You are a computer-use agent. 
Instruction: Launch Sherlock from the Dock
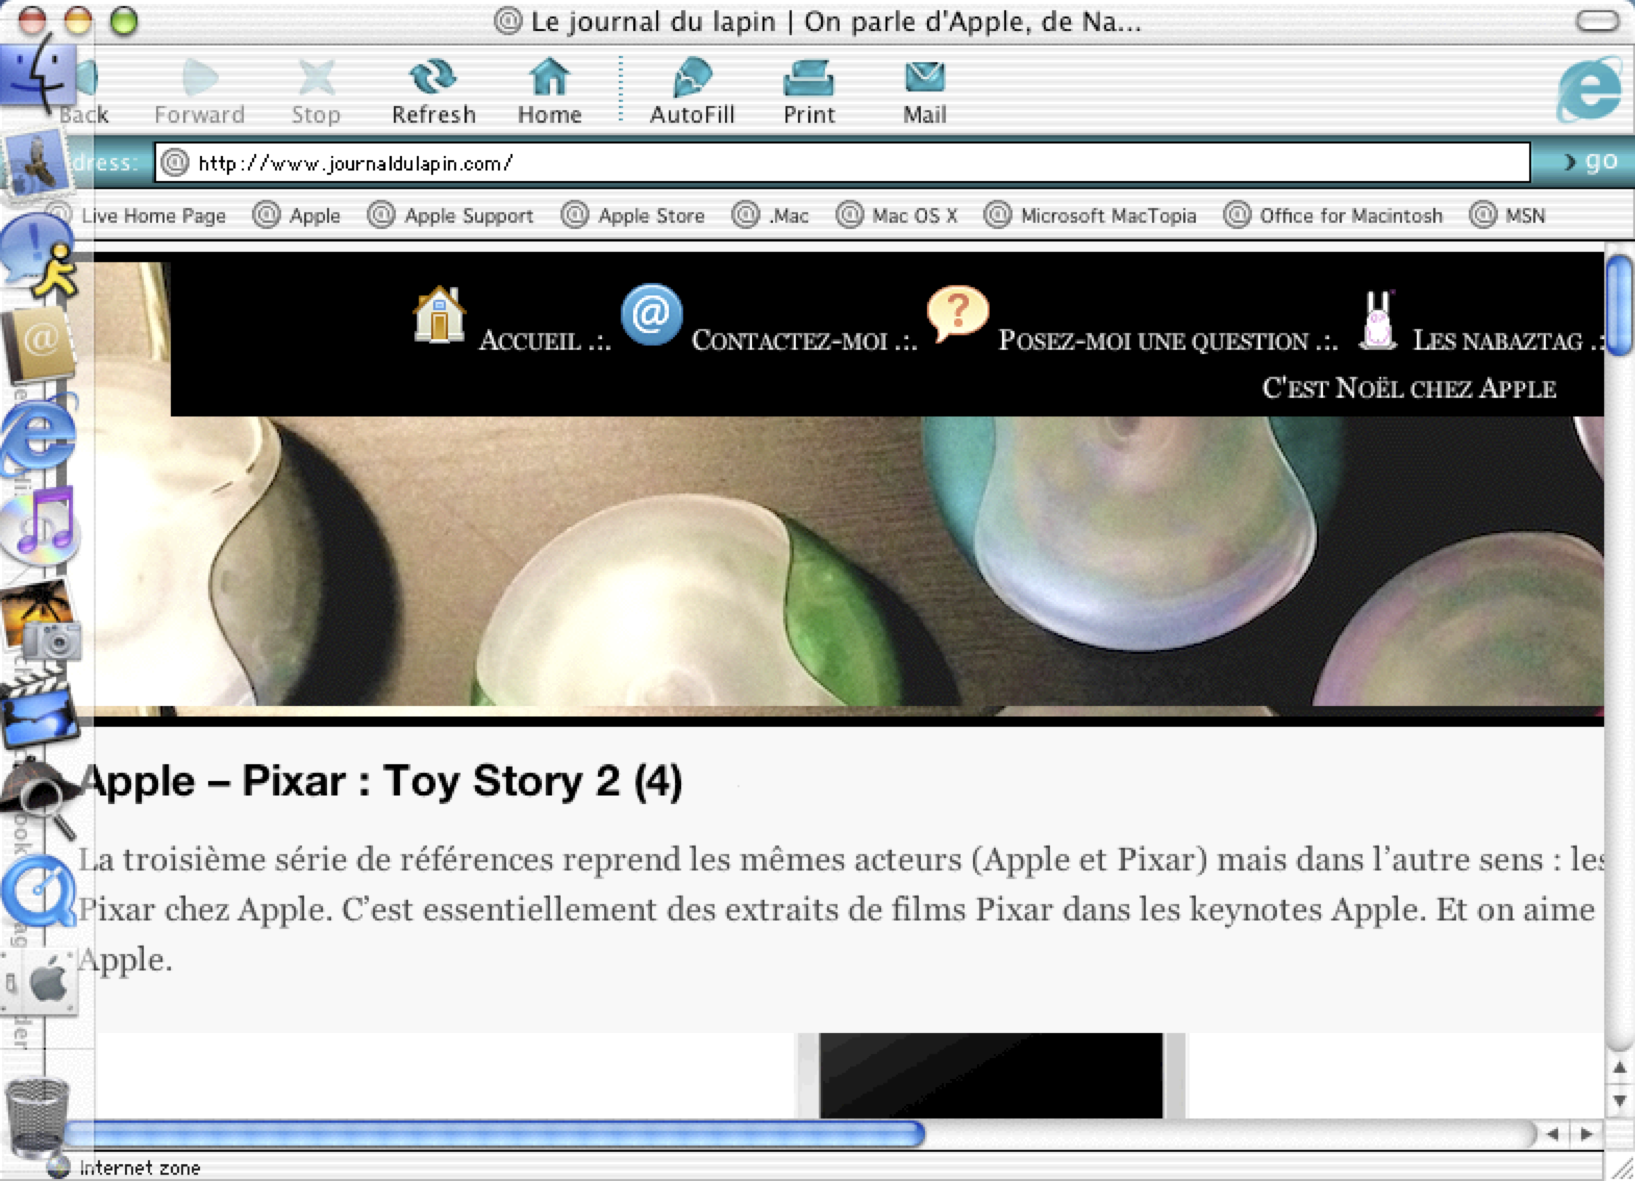(x=40, y=796)
